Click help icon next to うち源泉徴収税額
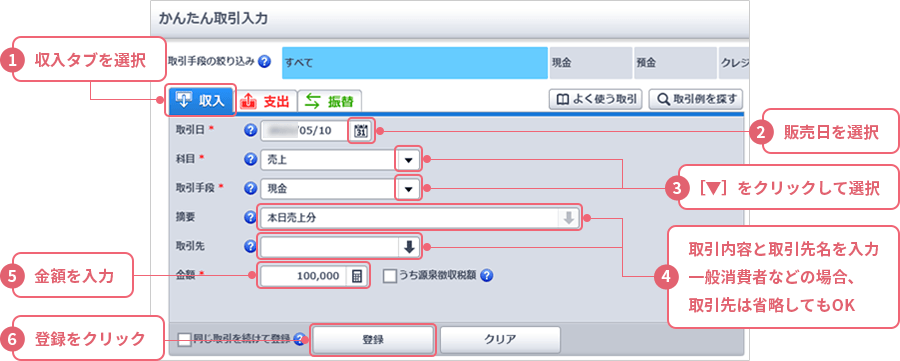Screen dimensions: 900x361 point(487,276)
